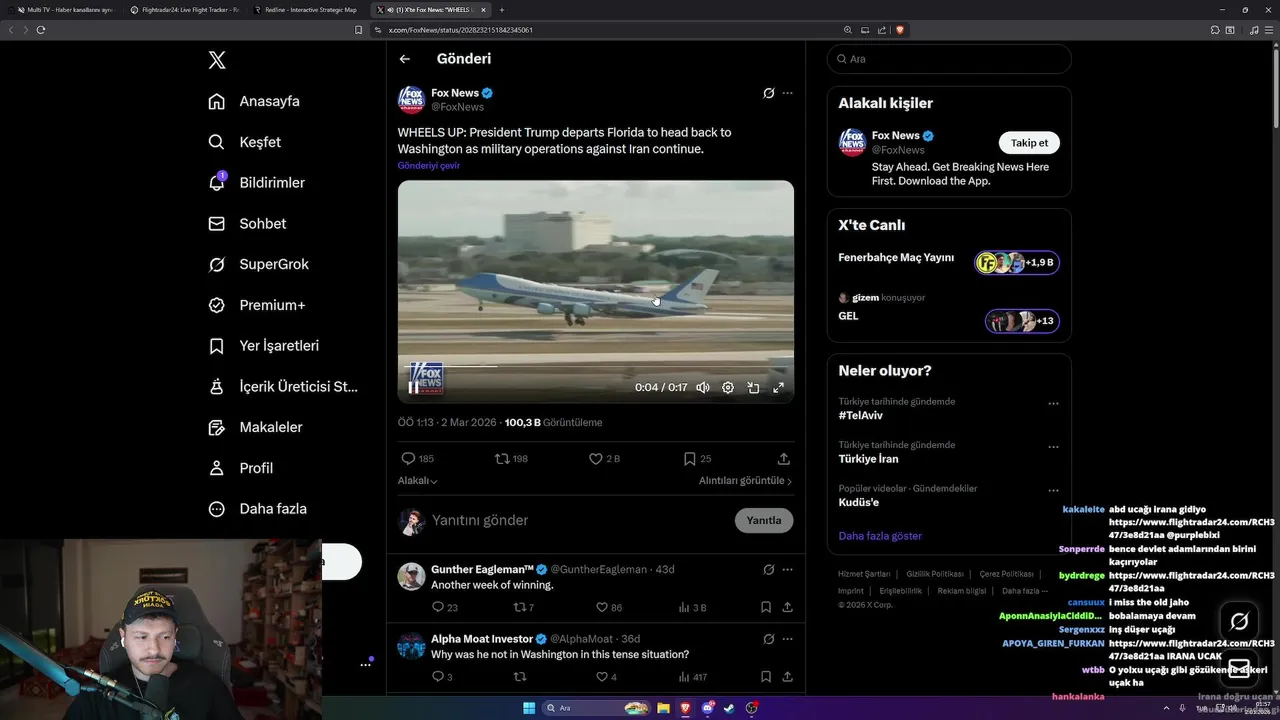Share the Fox News post

click(784, 459)
